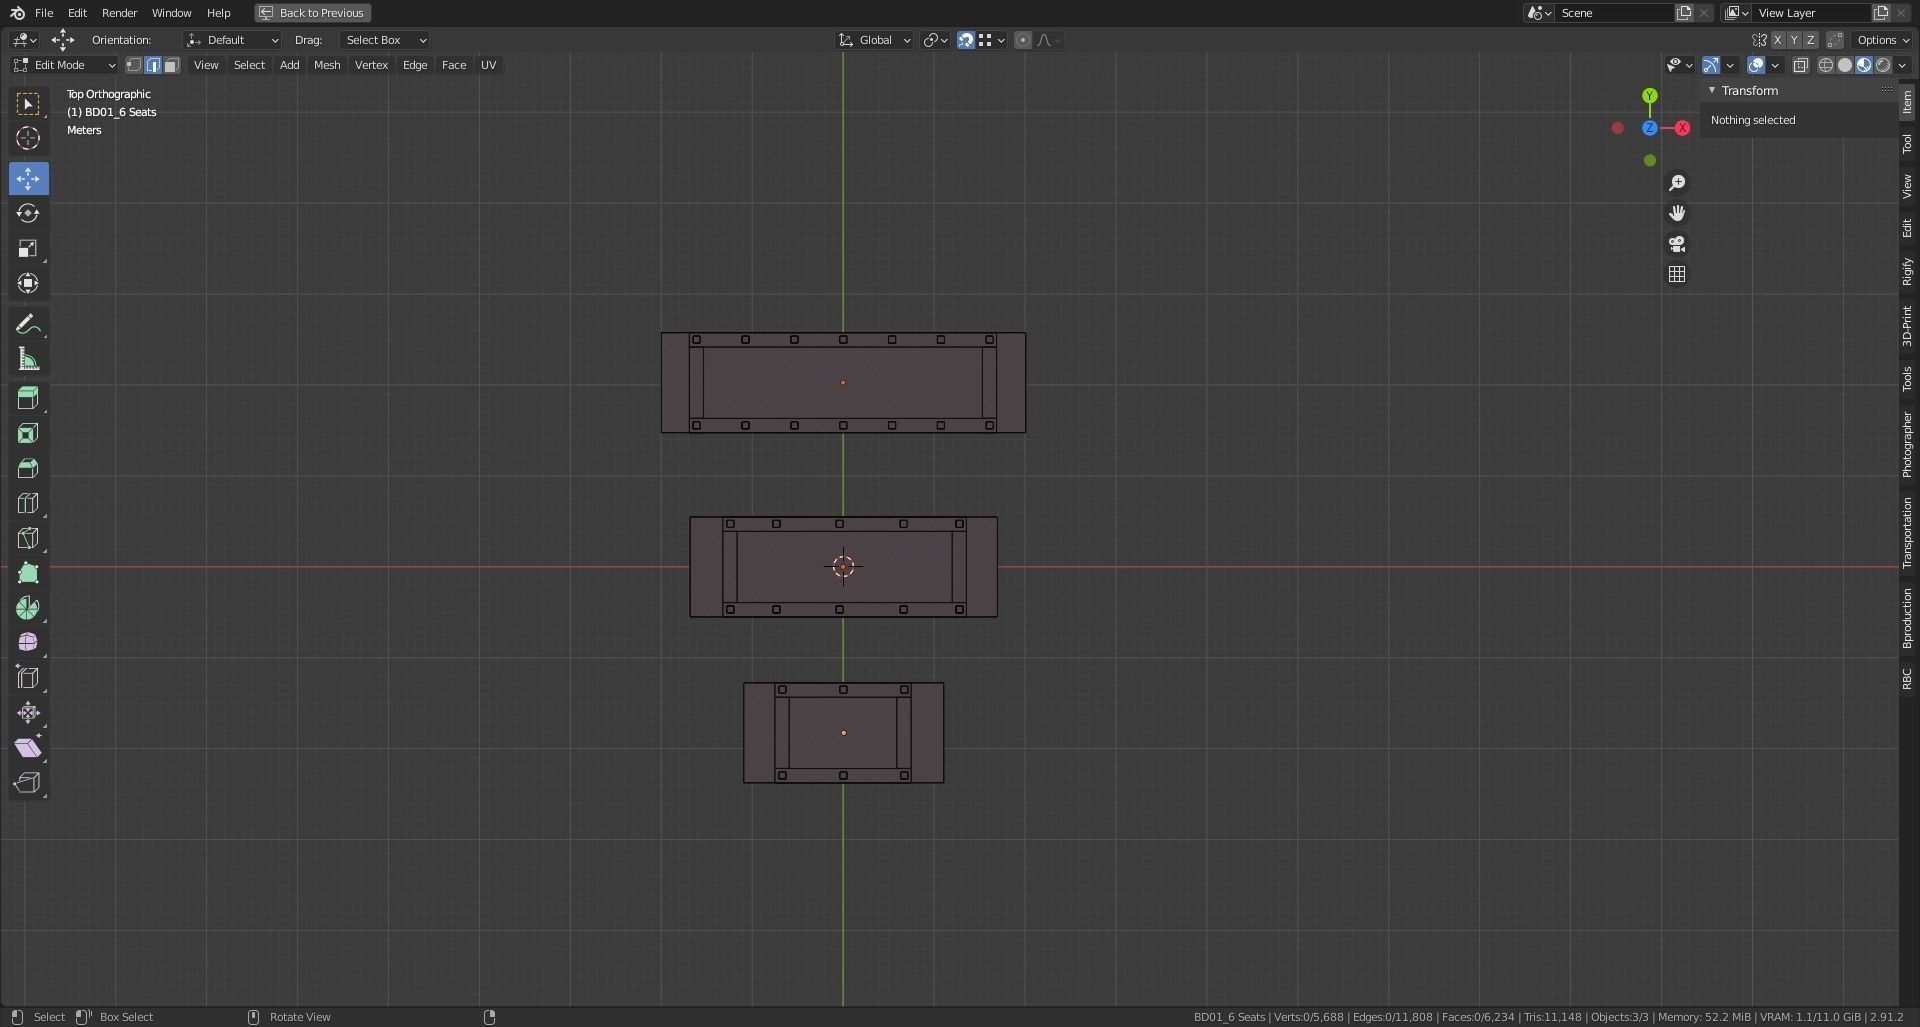
Task: Activate the Spin tool
Action: click(x=28, y=609)
